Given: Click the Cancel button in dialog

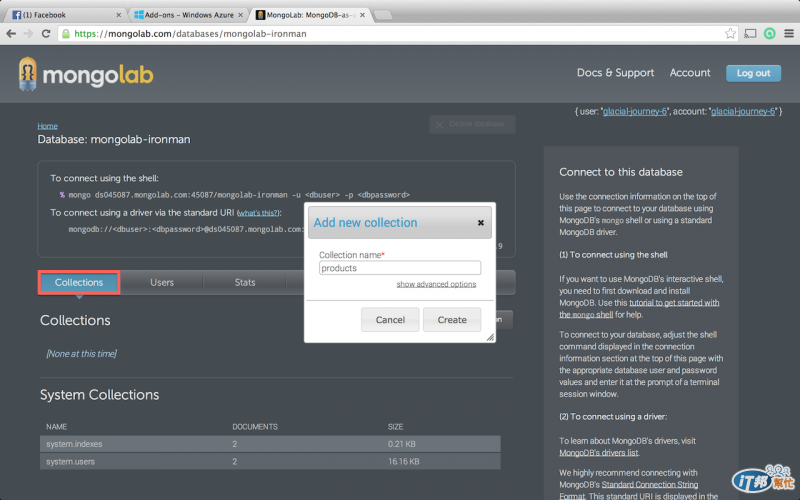Looking at the screenshot, I should pos(390,319).
